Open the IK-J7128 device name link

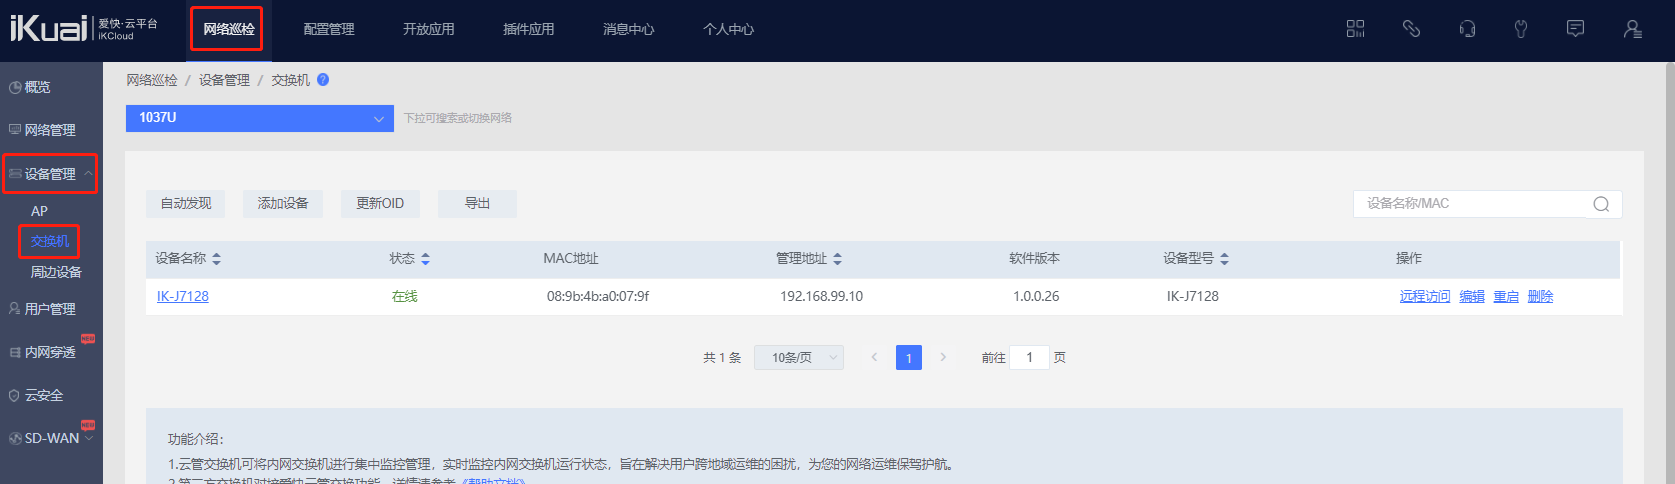click(x=183, y=296)
